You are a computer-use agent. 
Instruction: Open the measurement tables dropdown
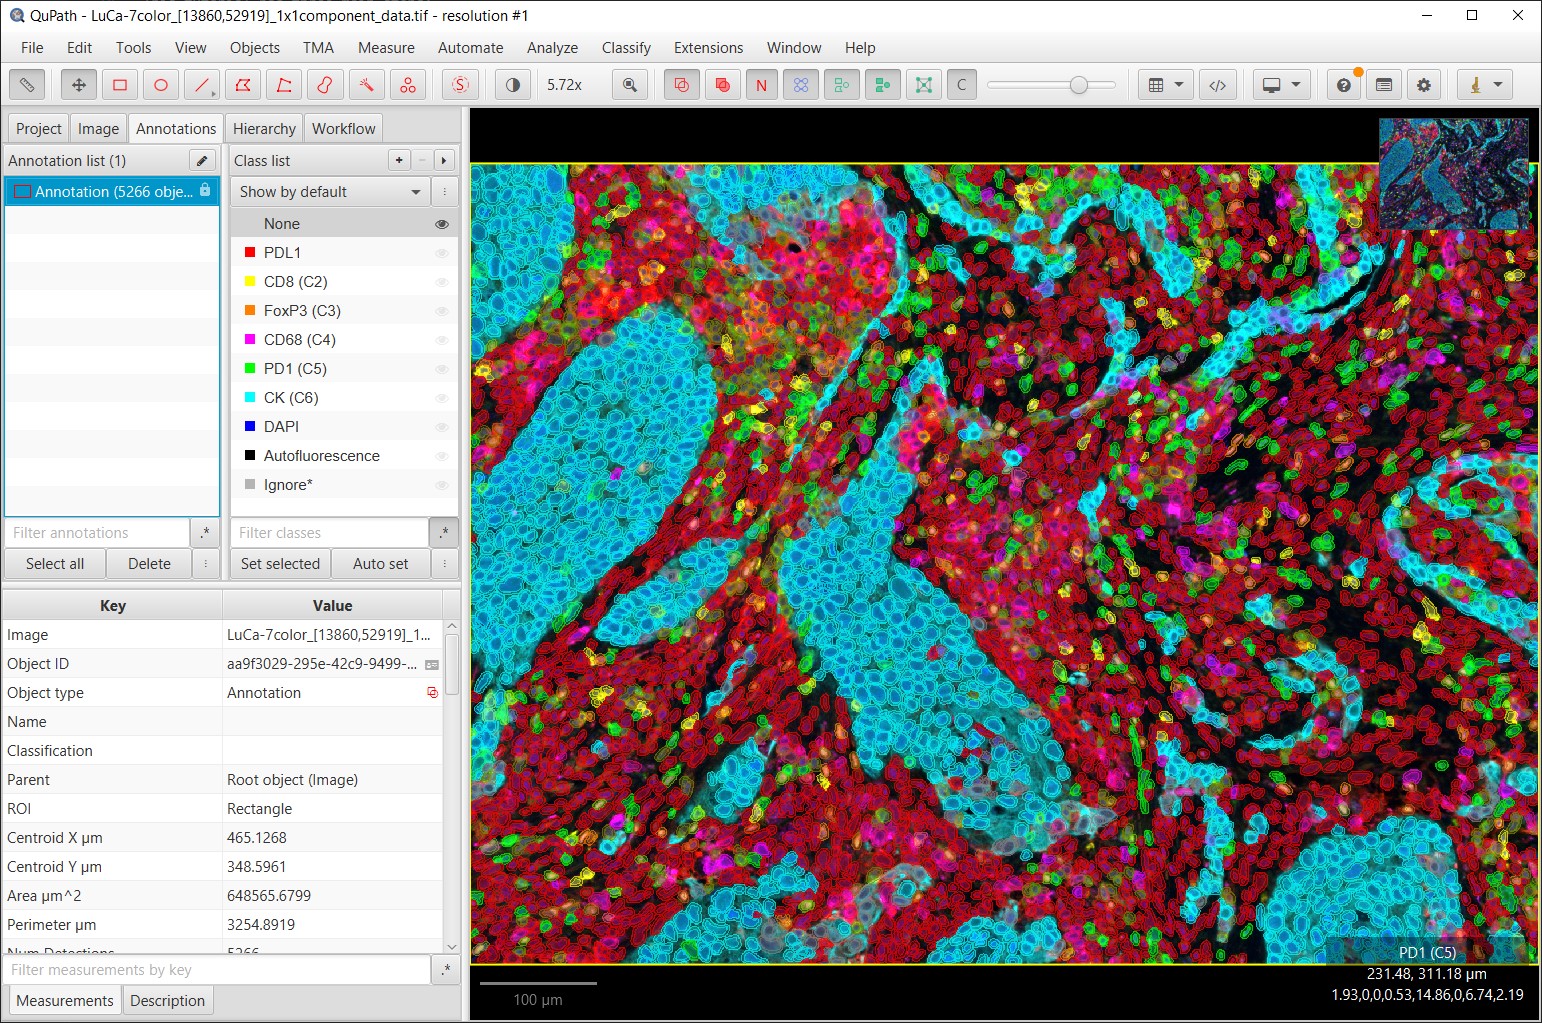point(1165,85)
